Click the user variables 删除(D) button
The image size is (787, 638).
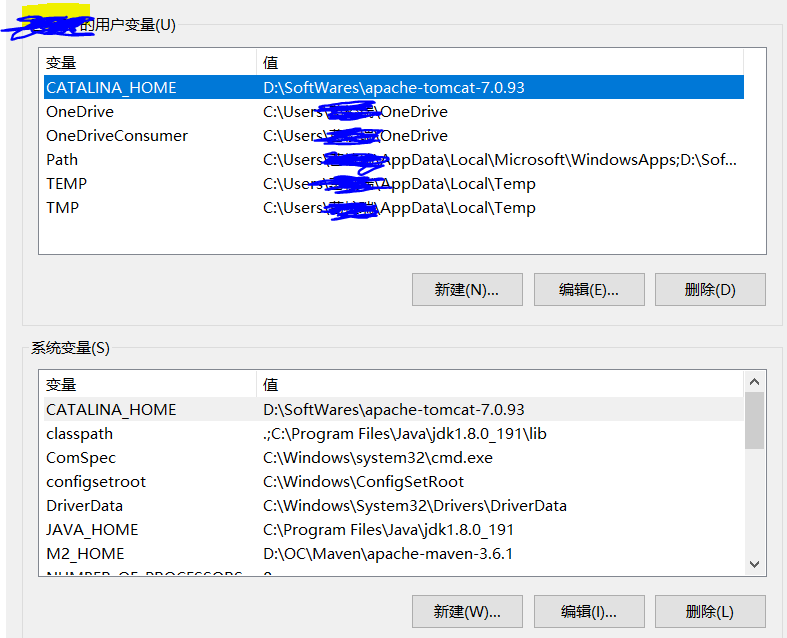(x=710, y=290)
